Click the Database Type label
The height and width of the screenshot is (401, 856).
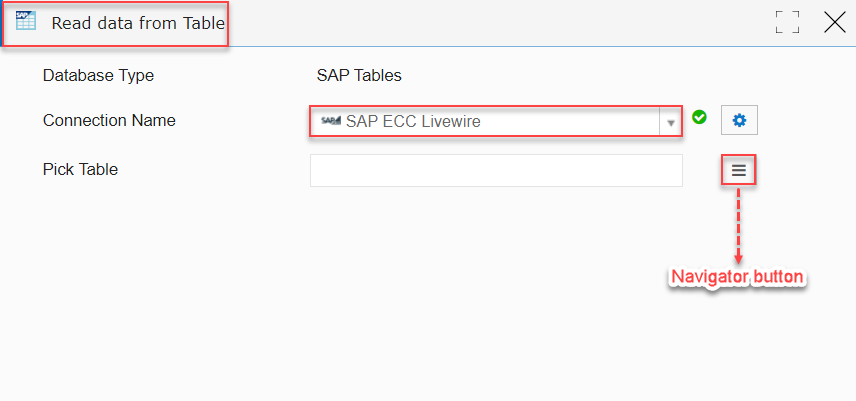(98, 75)
